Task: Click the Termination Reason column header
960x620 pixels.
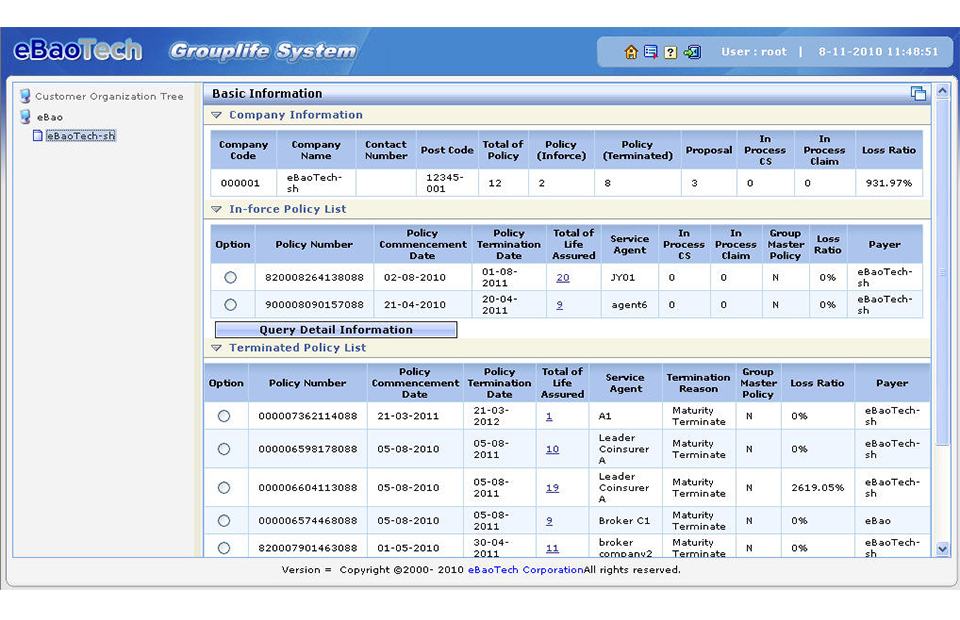Action: coord(699,383)
